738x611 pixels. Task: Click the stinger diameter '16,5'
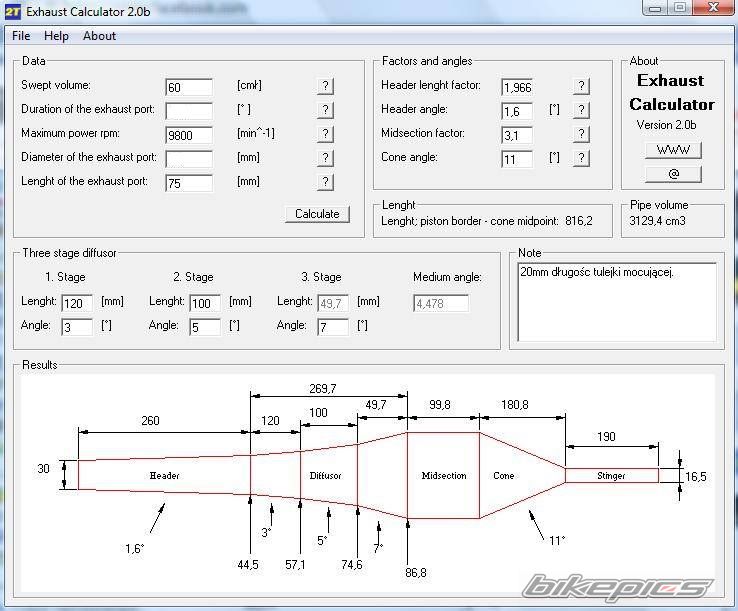coord(696,477)
